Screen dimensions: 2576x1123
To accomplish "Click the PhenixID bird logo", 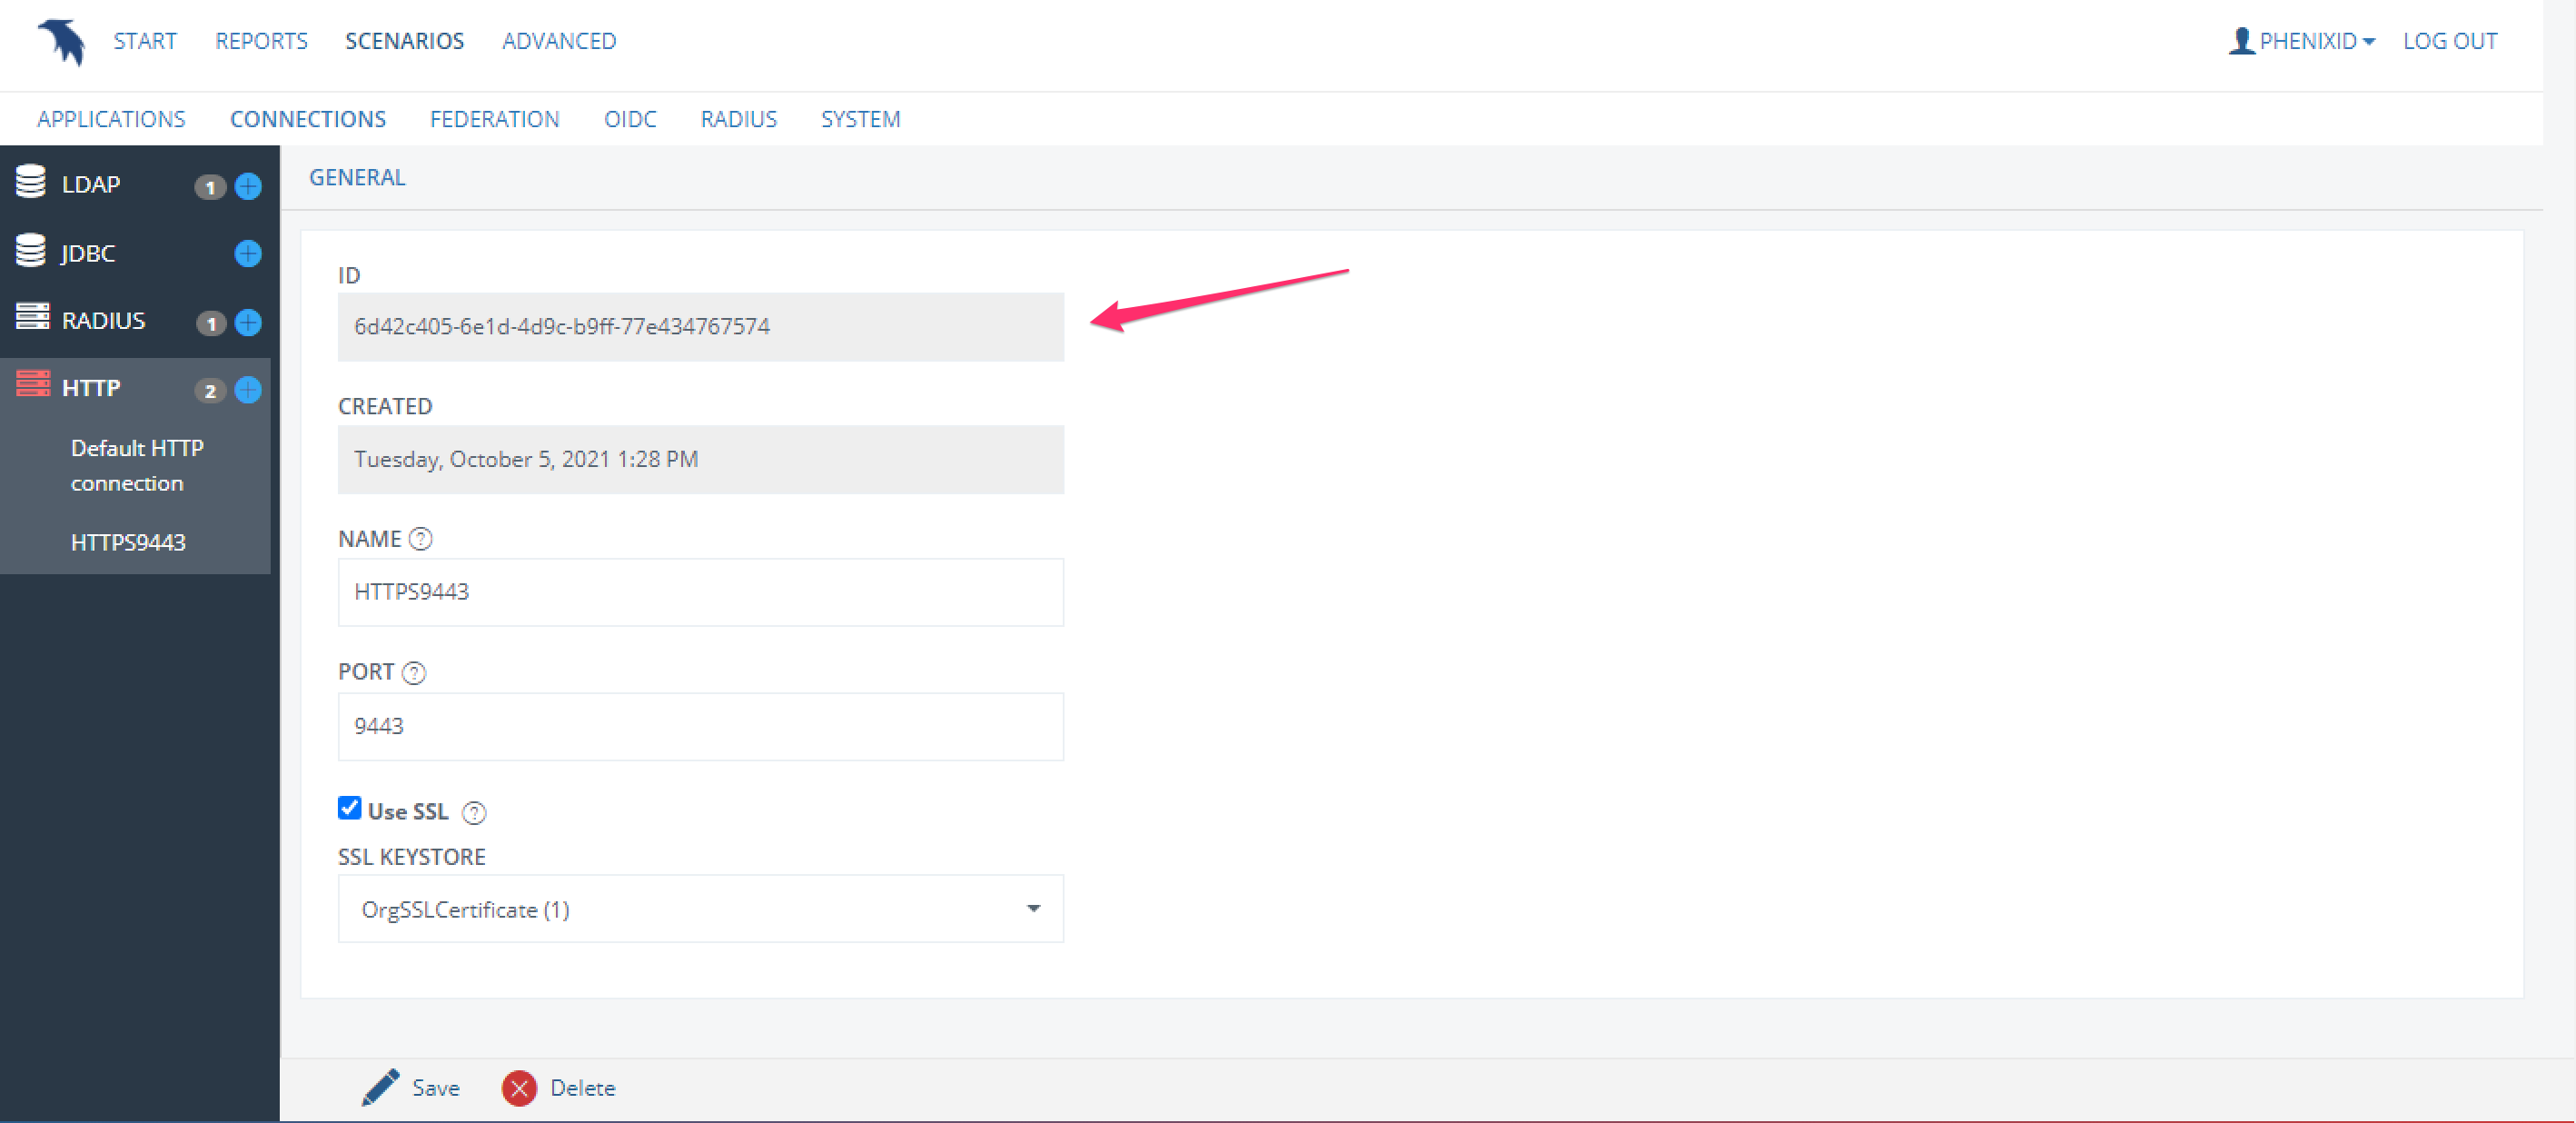I will 62,42.
